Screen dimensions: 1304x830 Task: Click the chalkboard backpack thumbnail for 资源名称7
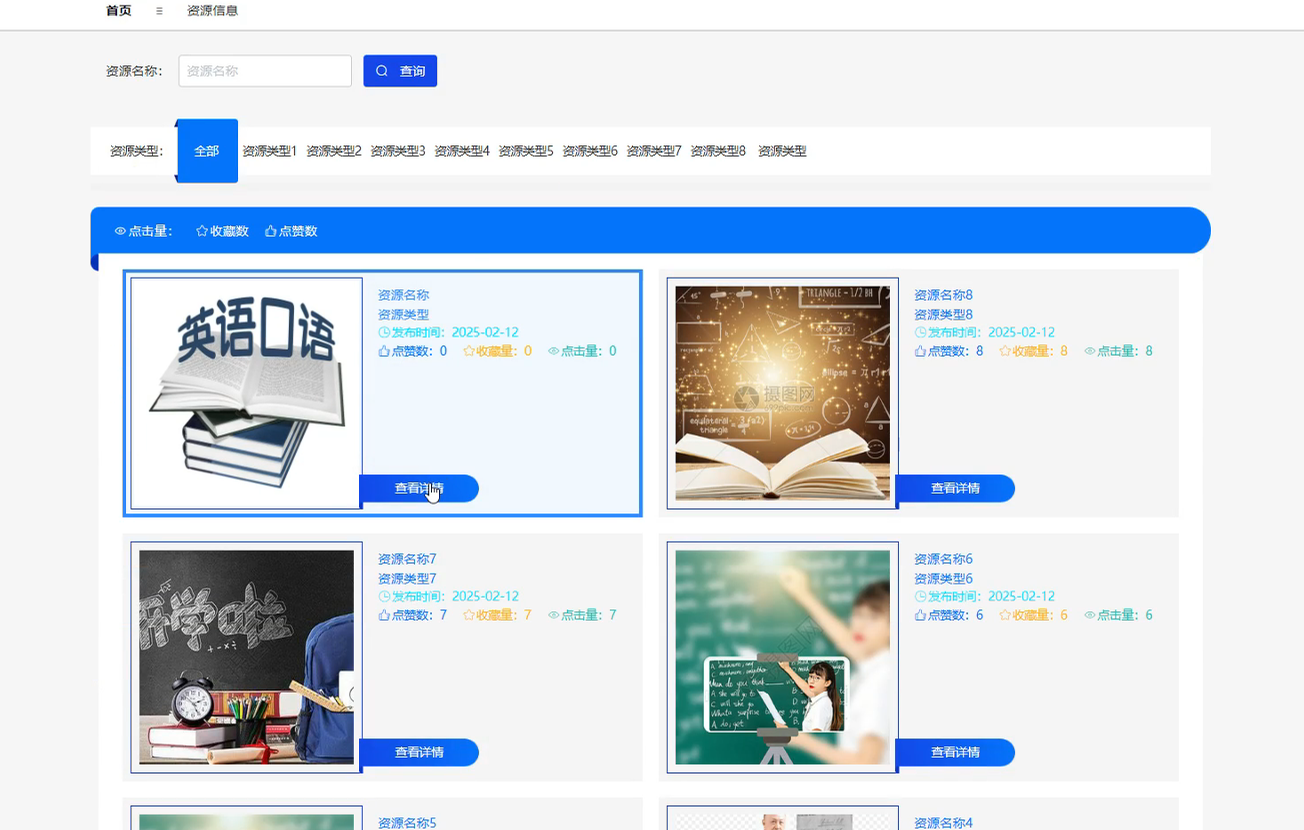click(247, 658)
